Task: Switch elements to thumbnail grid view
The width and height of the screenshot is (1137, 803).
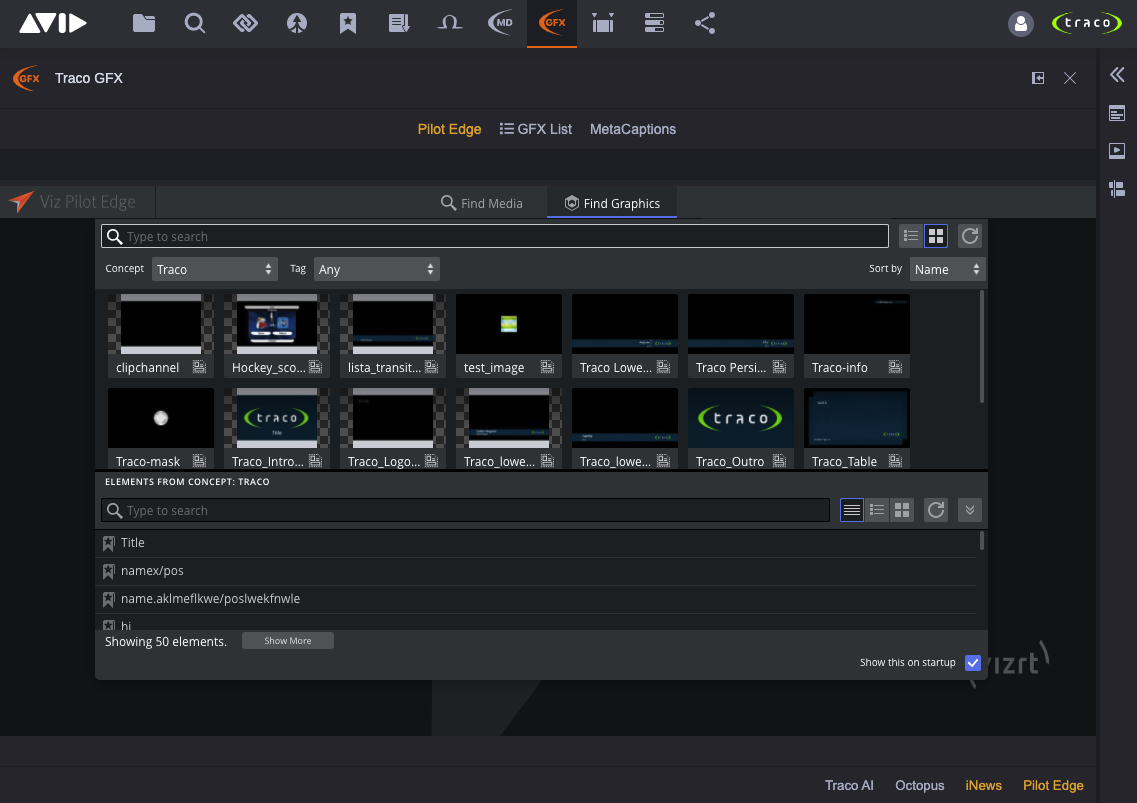Action: 902,510
